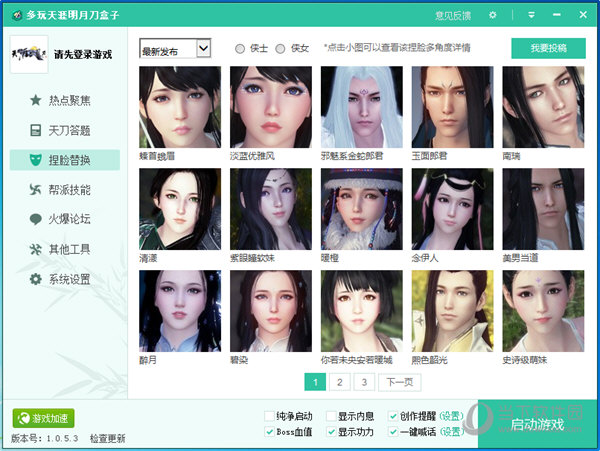Image resolution: width=600 pixels, height=451 pixels.
Task: Uncheck the 一键喊话 checkbox
Action: pos(393,432)
